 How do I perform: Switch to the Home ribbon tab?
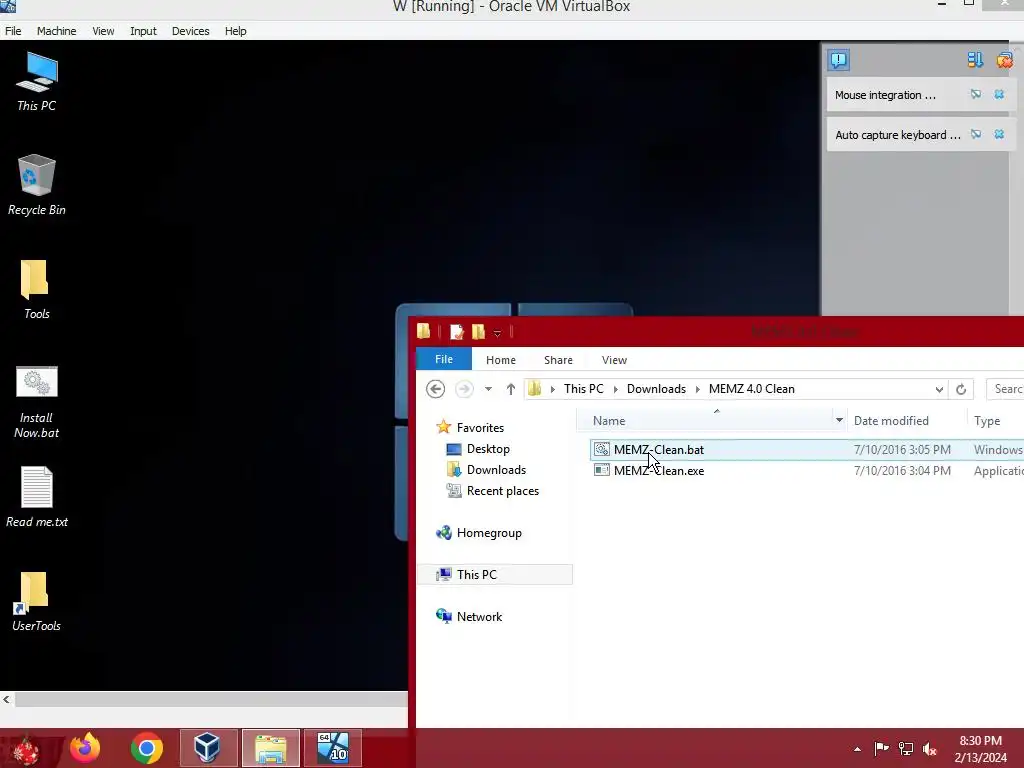coord(501,360)
